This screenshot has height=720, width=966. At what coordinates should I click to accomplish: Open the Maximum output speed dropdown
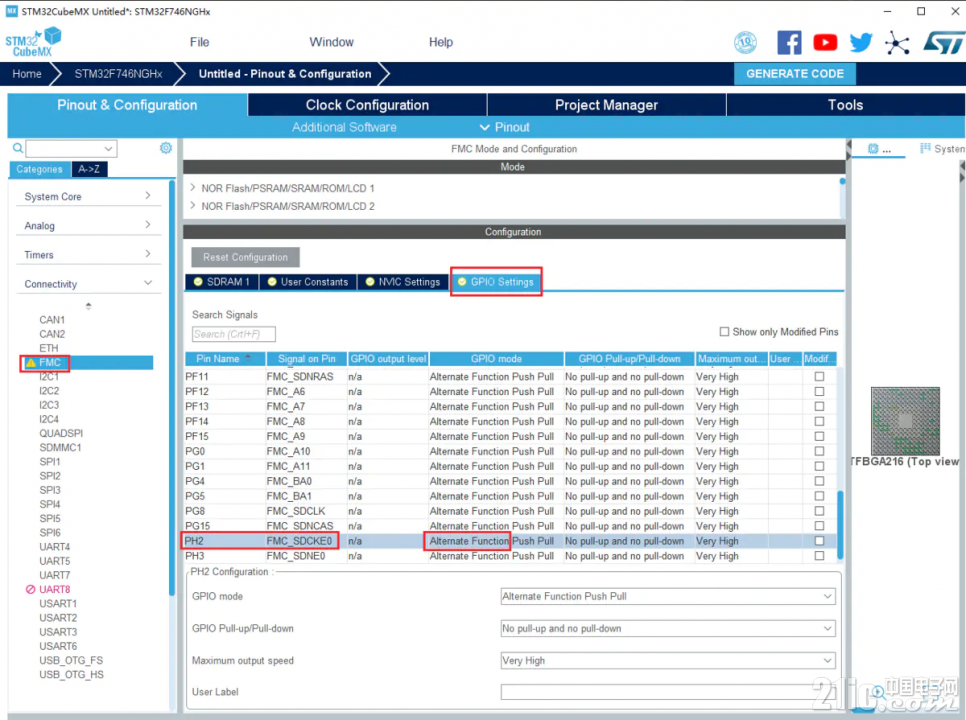click(668, 660)
